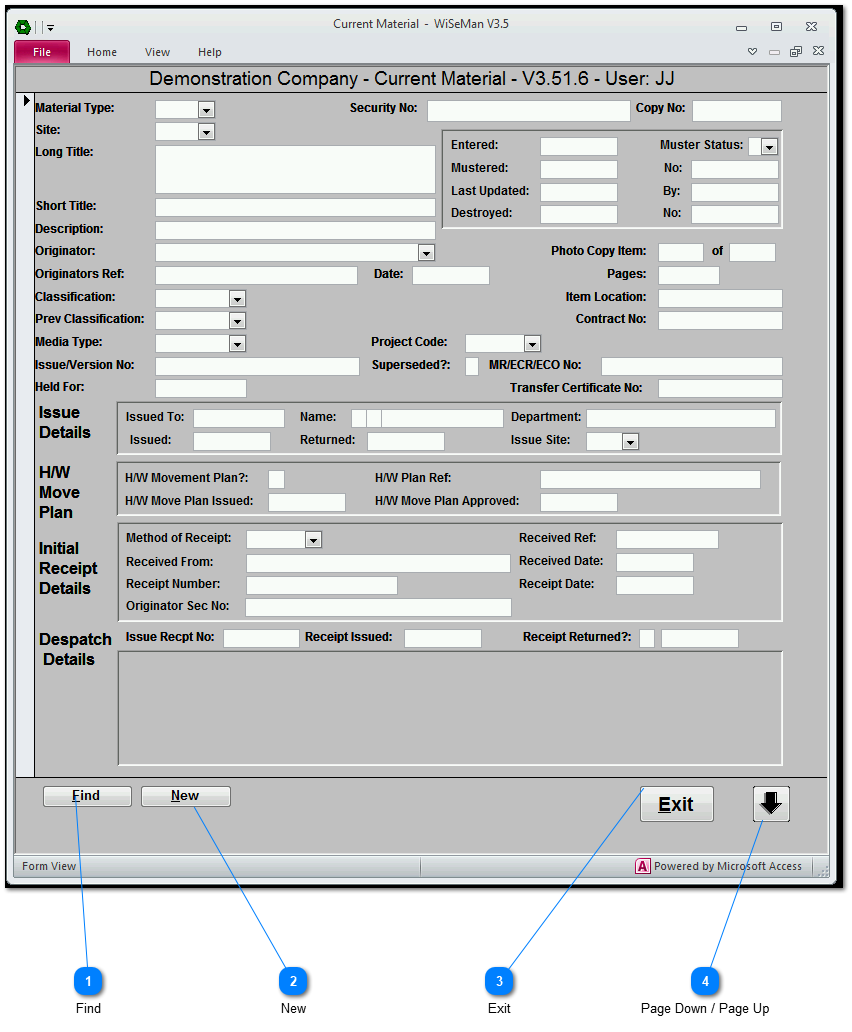Expand the Muster Status dropdown

click(x=769, y=147)
